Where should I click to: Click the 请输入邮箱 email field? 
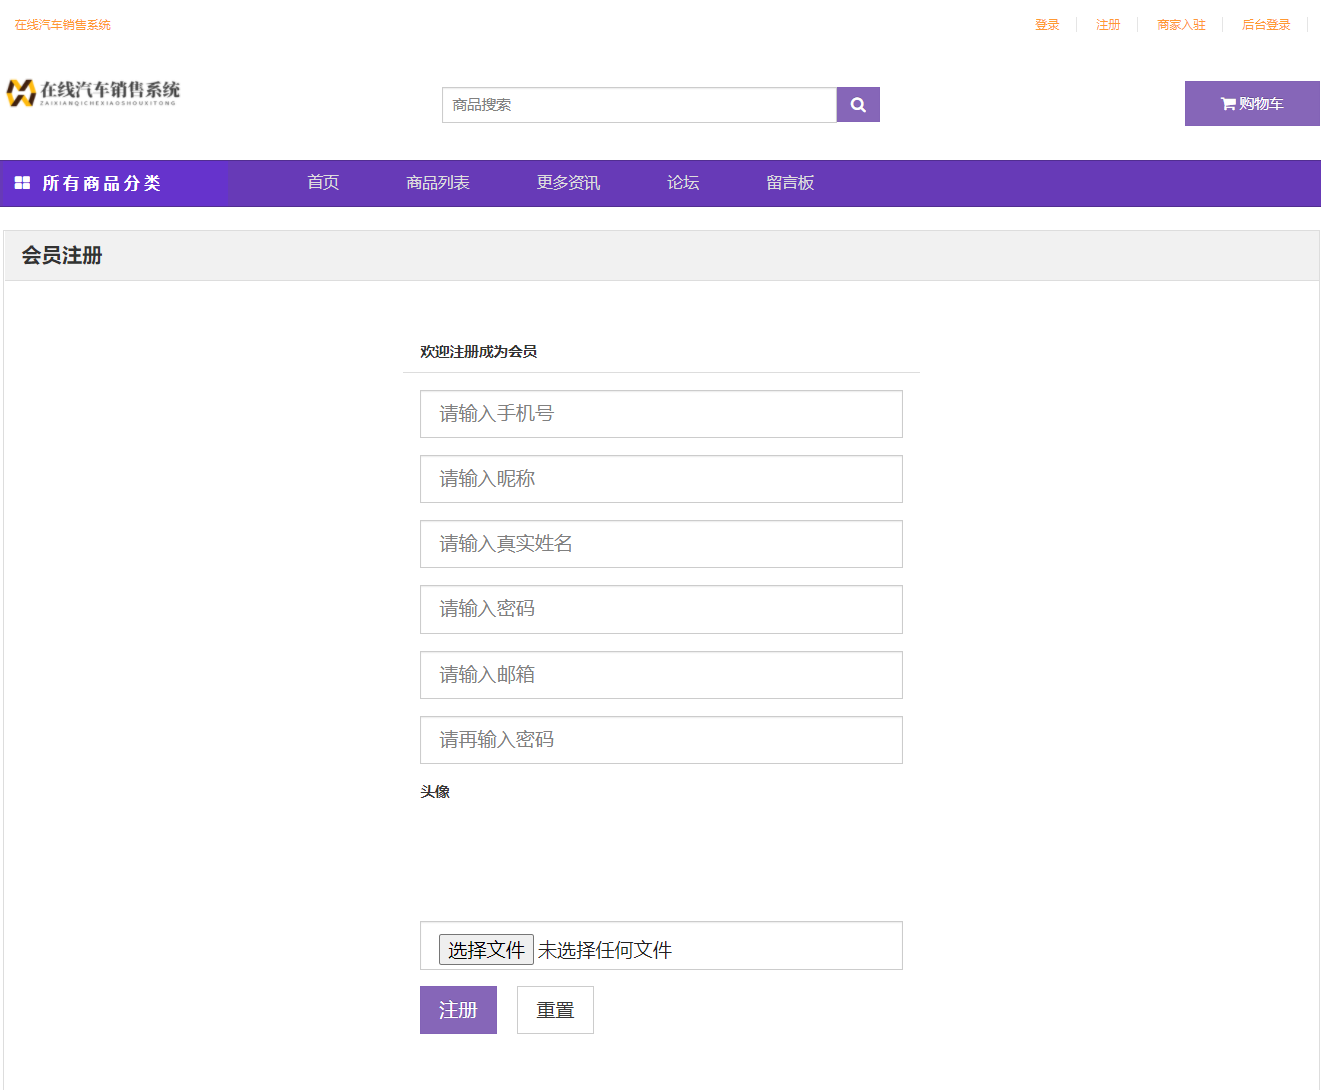pyautogui.click(x=661, y=675)
